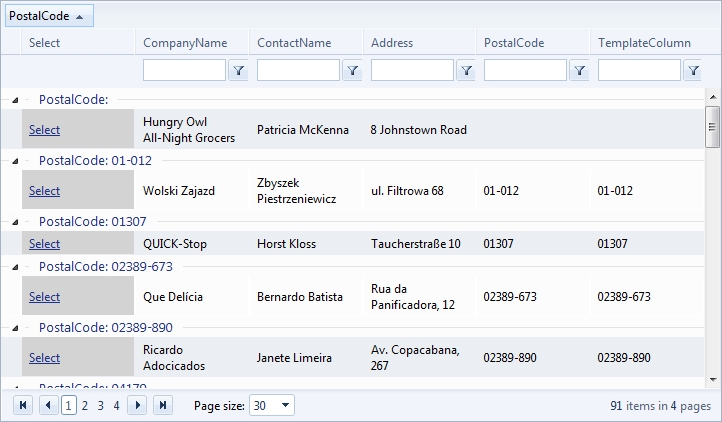Open the ContactName filter menu icon
The image size is (722, 422).
click(x=353, y=71)
